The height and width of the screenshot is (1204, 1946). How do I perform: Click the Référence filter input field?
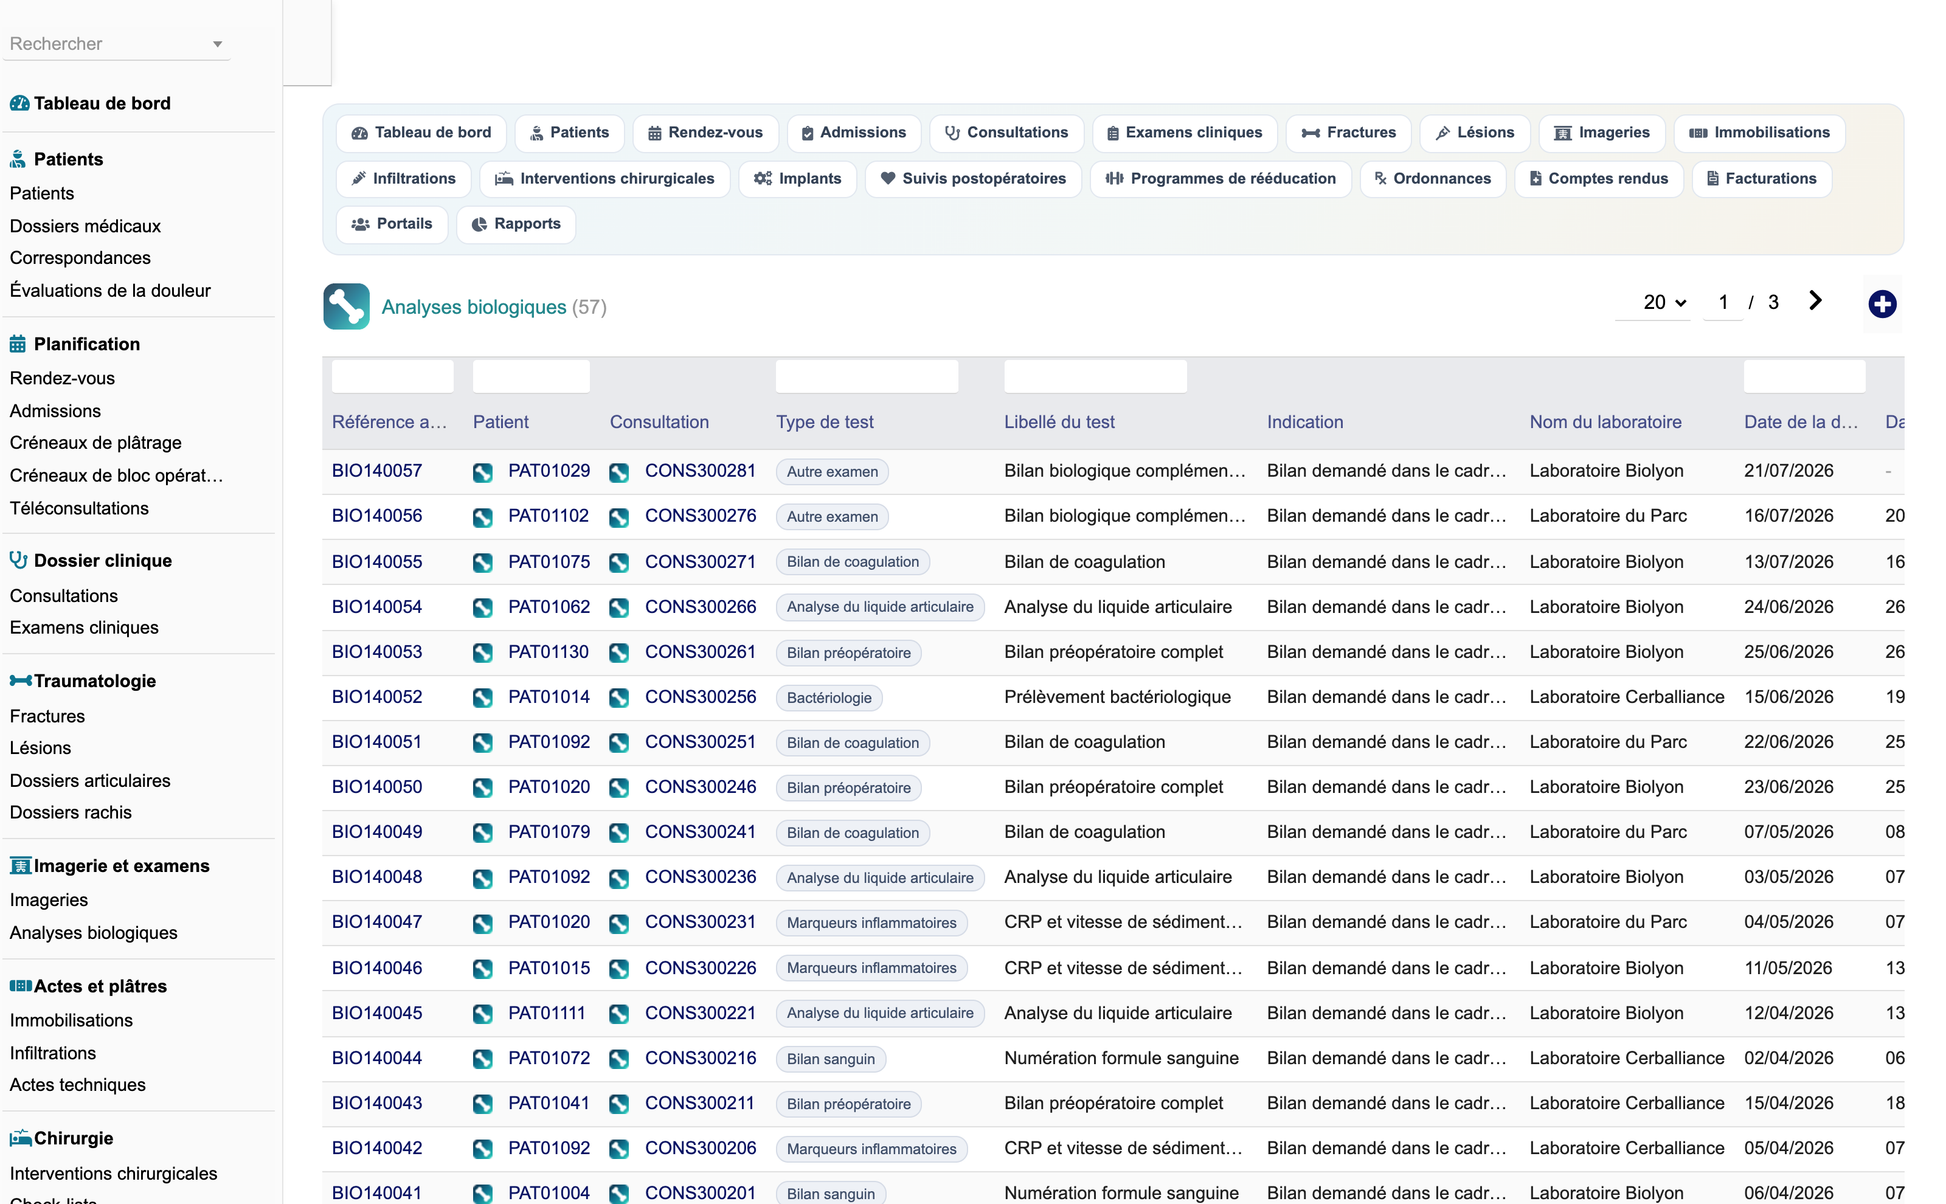tap(392, 377)
